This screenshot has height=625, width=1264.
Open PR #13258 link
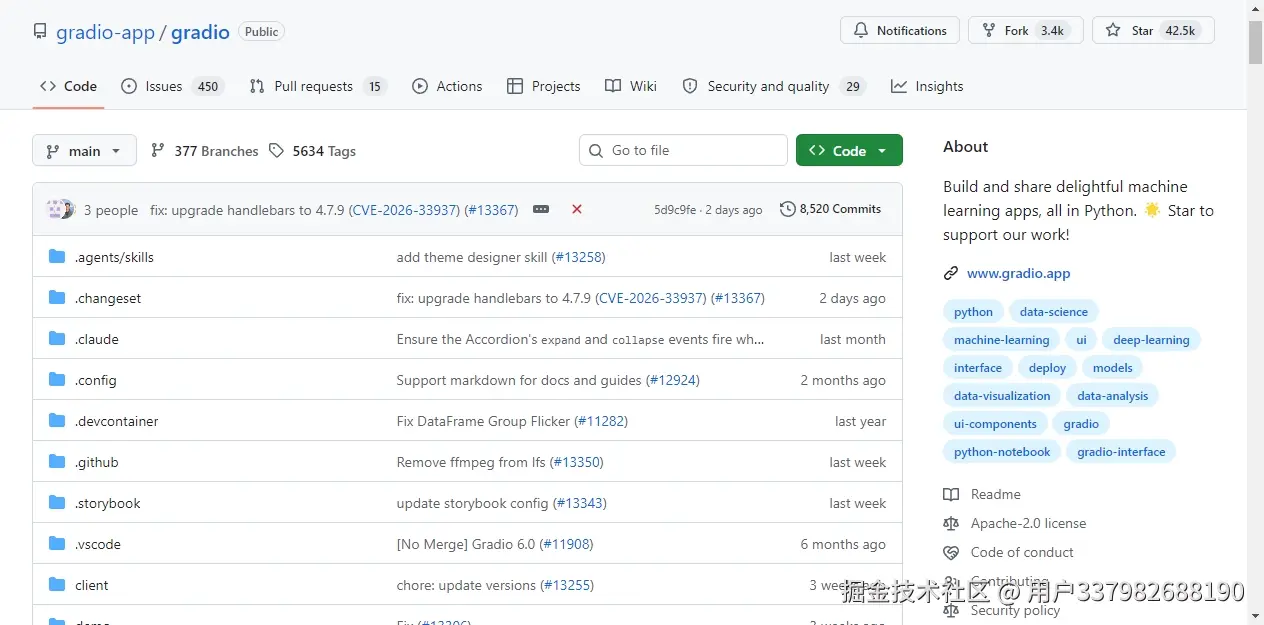click(579, 257)
